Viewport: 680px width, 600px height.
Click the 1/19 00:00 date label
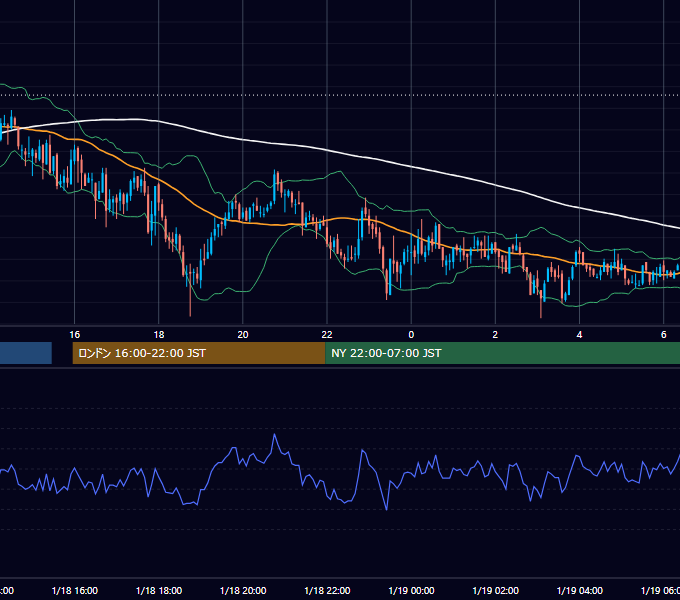[411, 590]
